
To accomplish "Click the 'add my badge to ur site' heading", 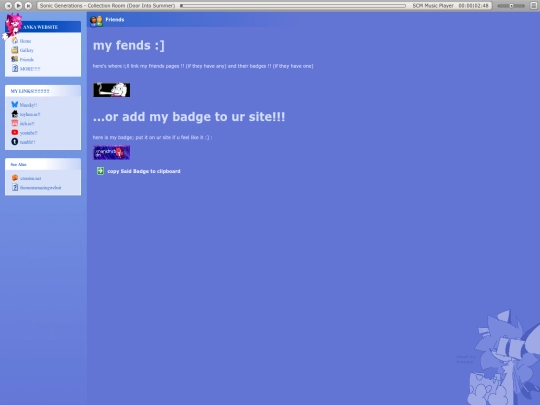I will coord(189,117).
